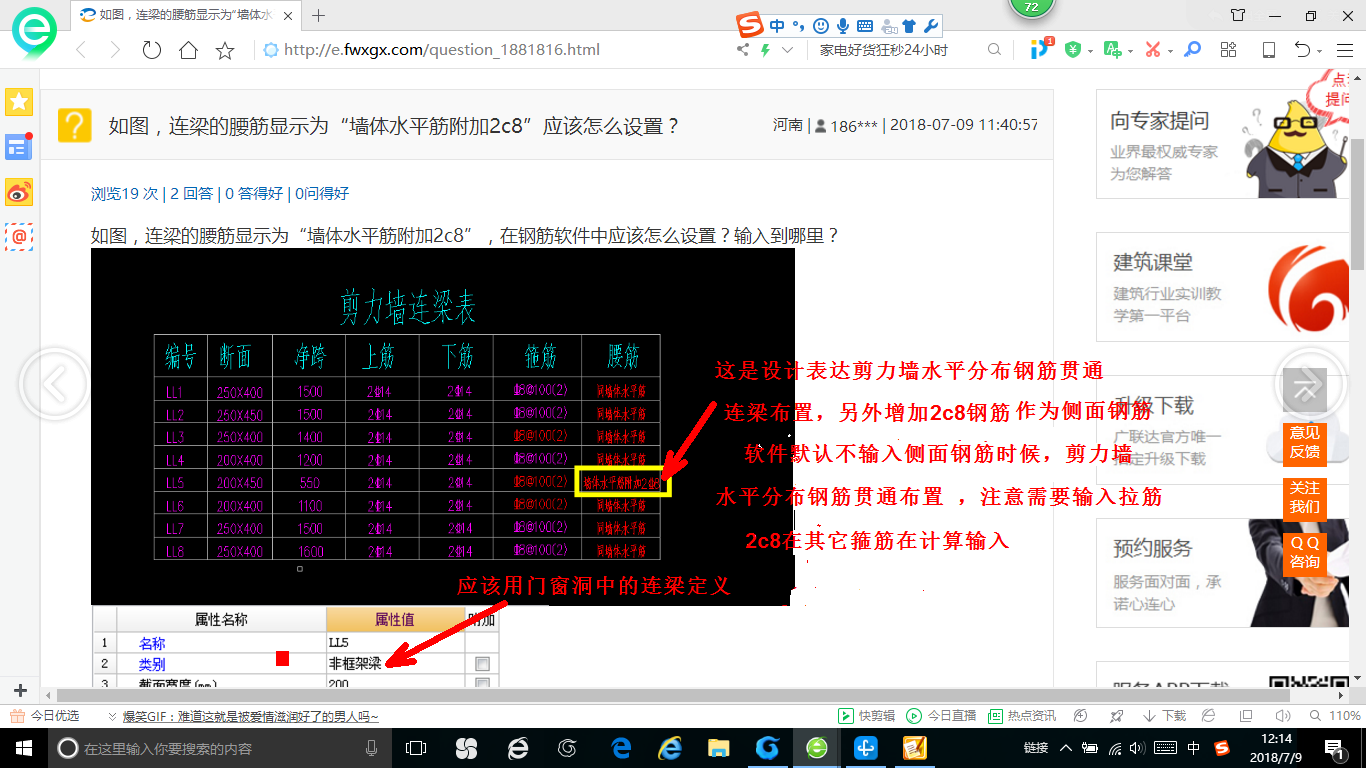Close the current browser tab
Image resolution: width=1366 pixels, height=768 pixels.
(289, 15)
